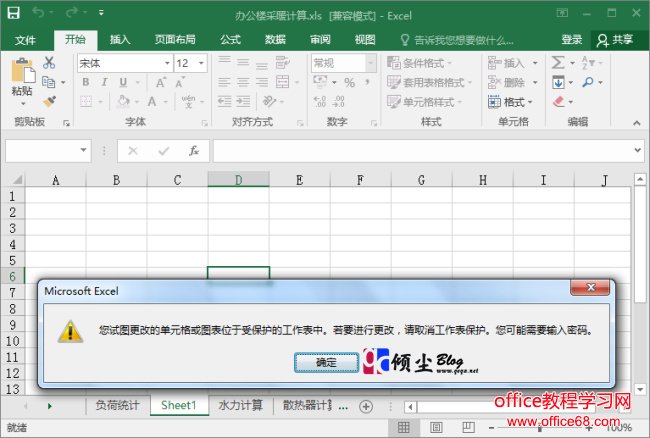
Task: Click the Cut scissors icon
Action: [49, 63]
